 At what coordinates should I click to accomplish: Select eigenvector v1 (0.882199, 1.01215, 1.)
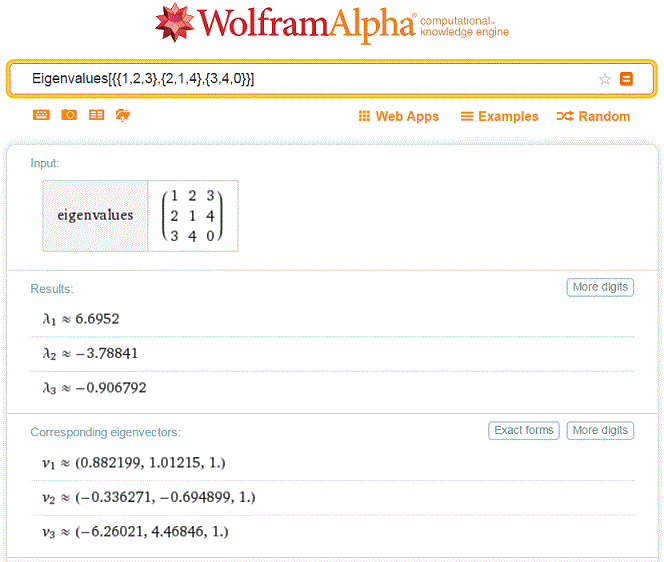[x=133, y=462]
